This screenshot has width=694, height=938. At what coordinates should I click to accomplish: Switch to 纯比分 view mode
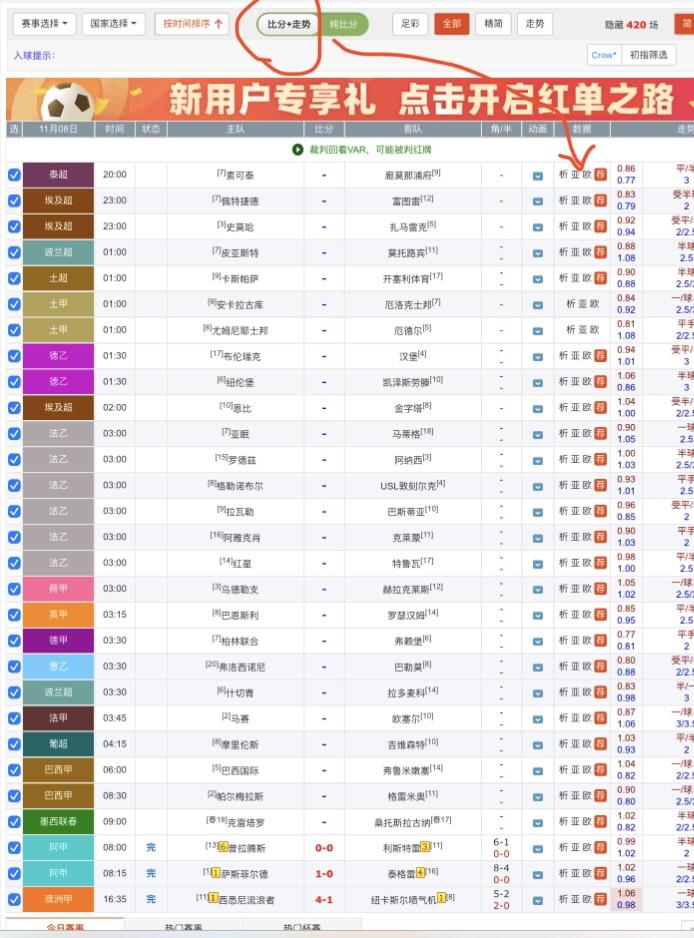(343, 24)
